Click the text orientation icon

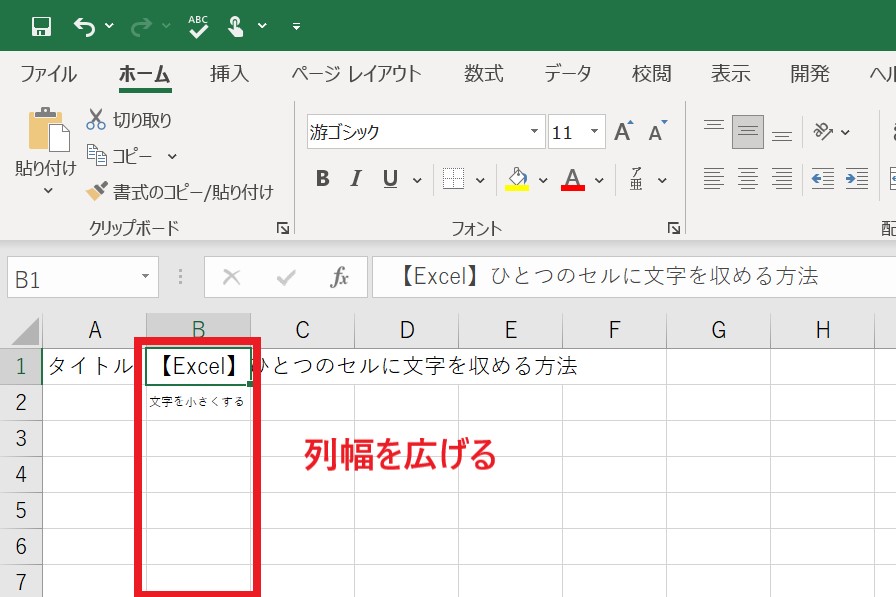tap(823, 131)
